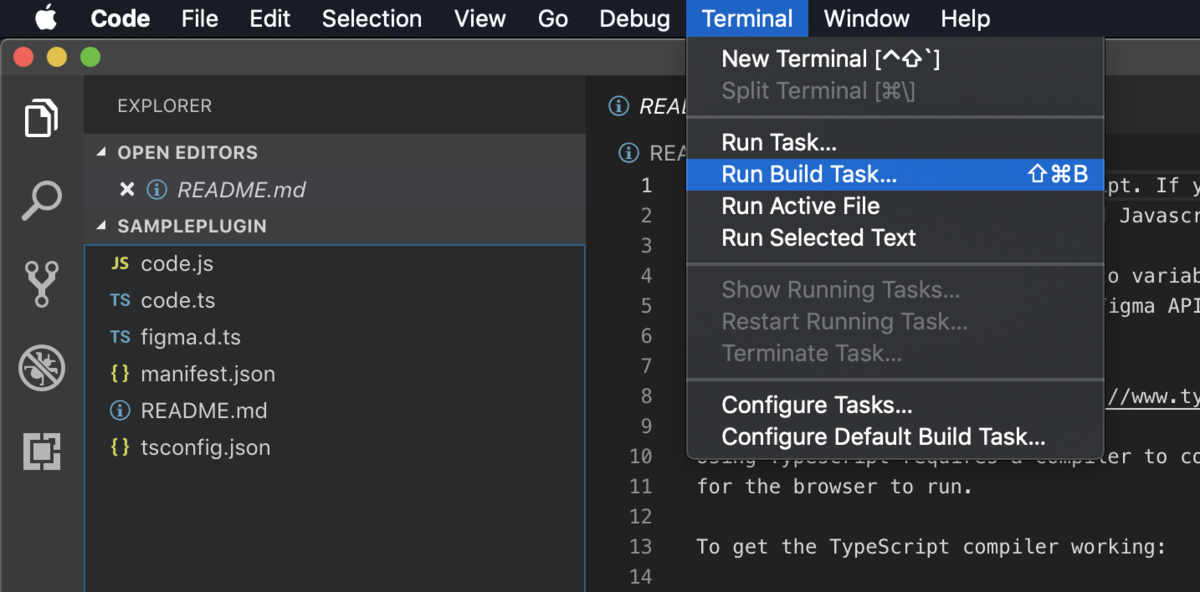Image resolution: width=1200 pixels, height=592 pixels.
Task: Click the EXPLORER panel title
Action: [x=164, y=106]
